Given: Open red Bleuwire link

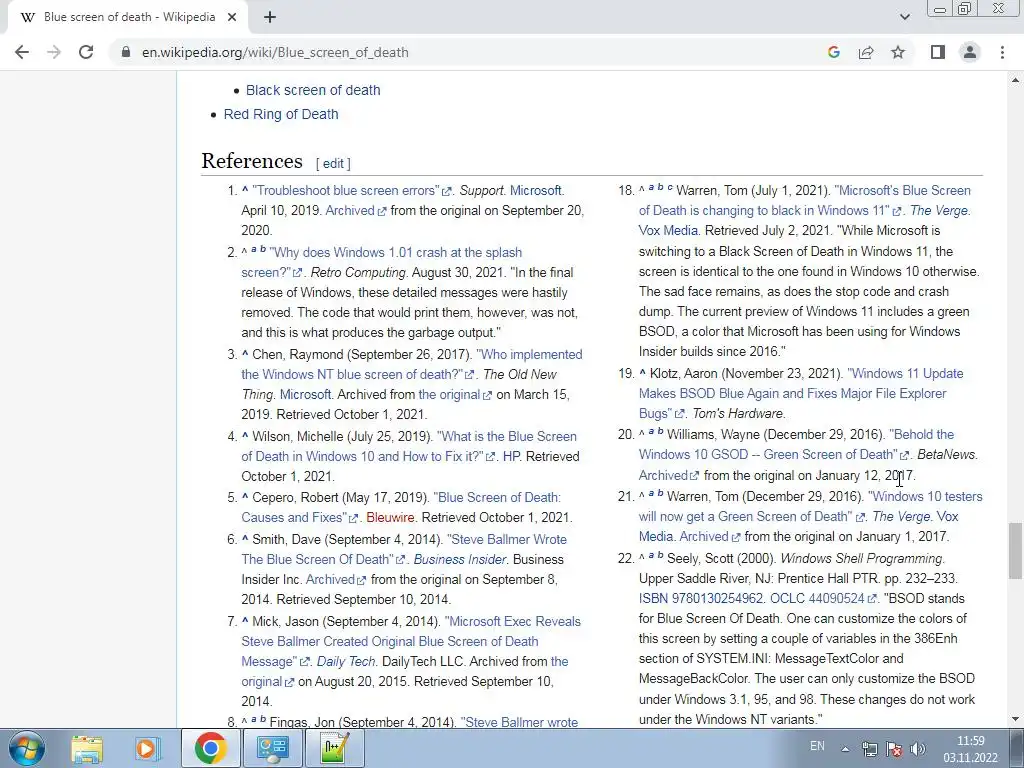Looking at the screenshot, I should coord(390,517).
